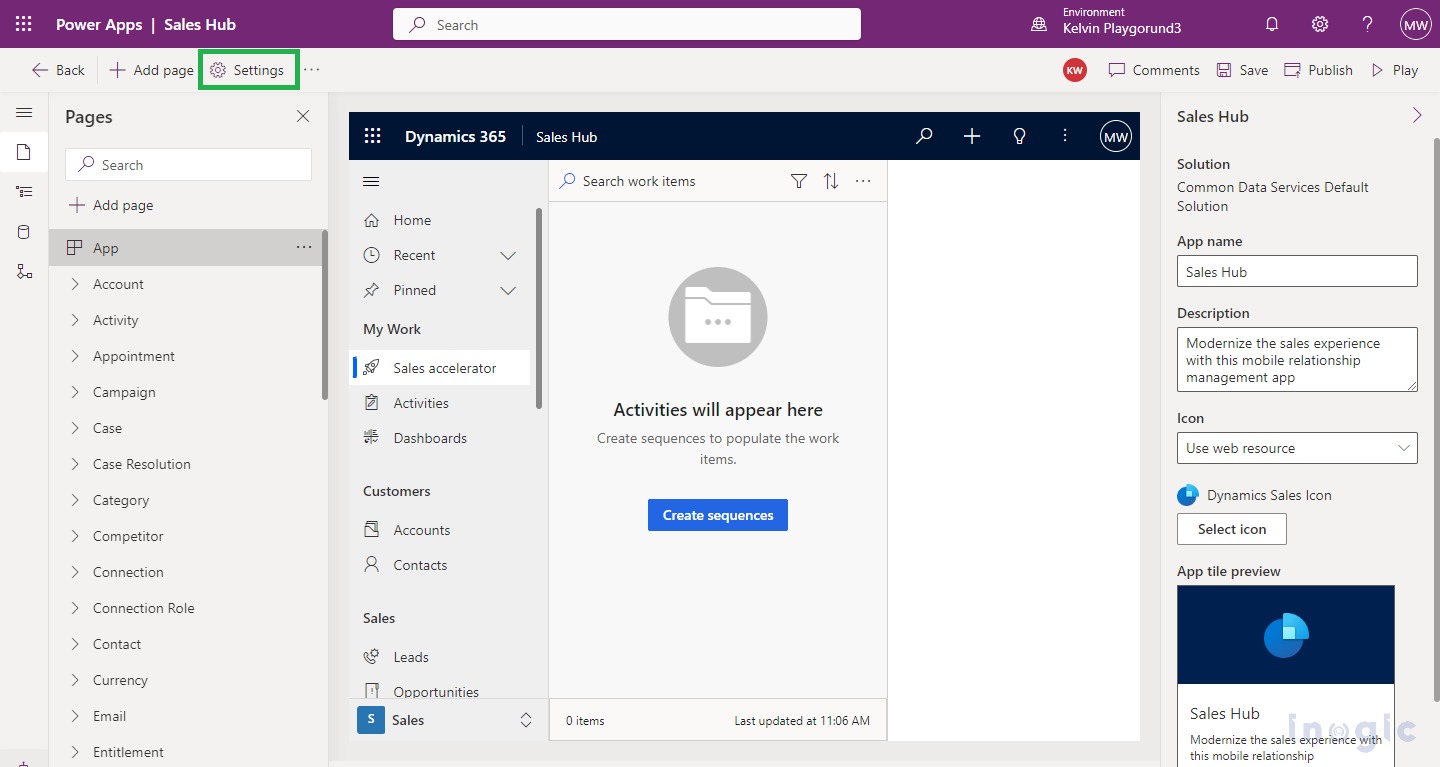Open the Help question mark

tap(1368, 24)
